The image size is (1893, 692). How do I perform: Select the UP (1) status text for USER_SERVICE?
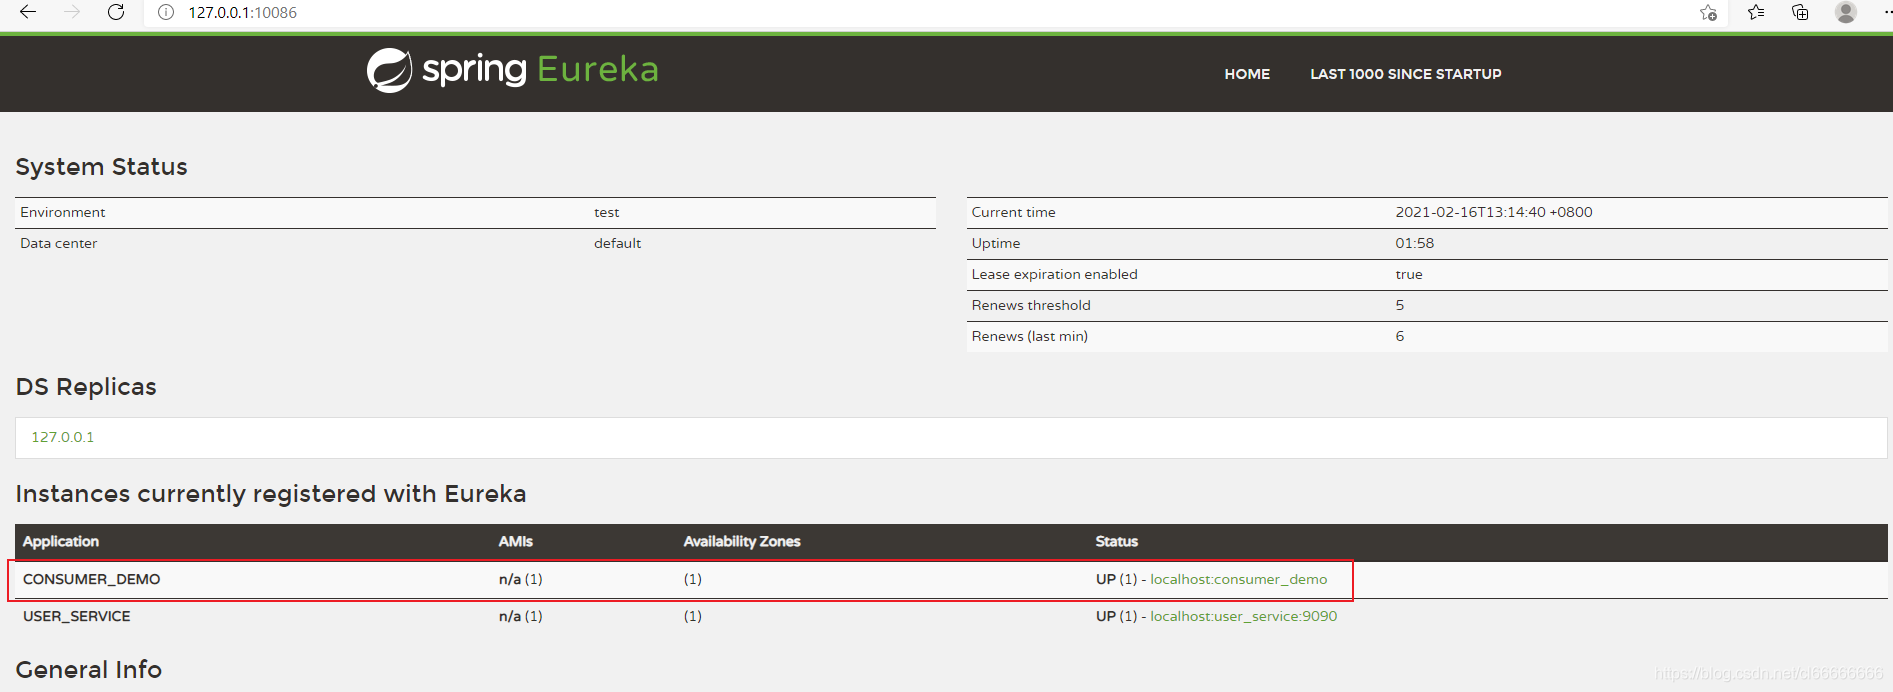1116,616
